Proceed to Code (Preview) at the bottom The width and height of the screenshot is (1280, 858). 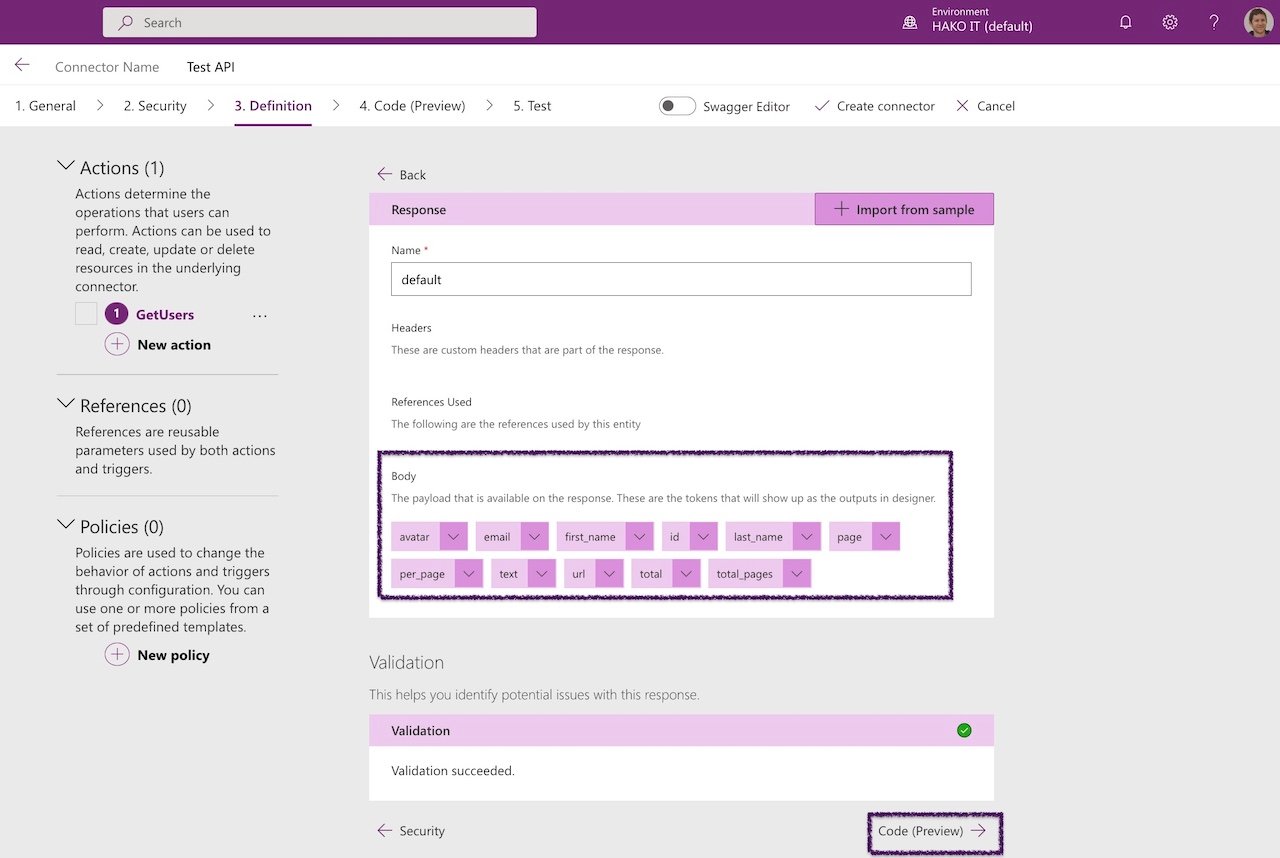click(932, 830)
